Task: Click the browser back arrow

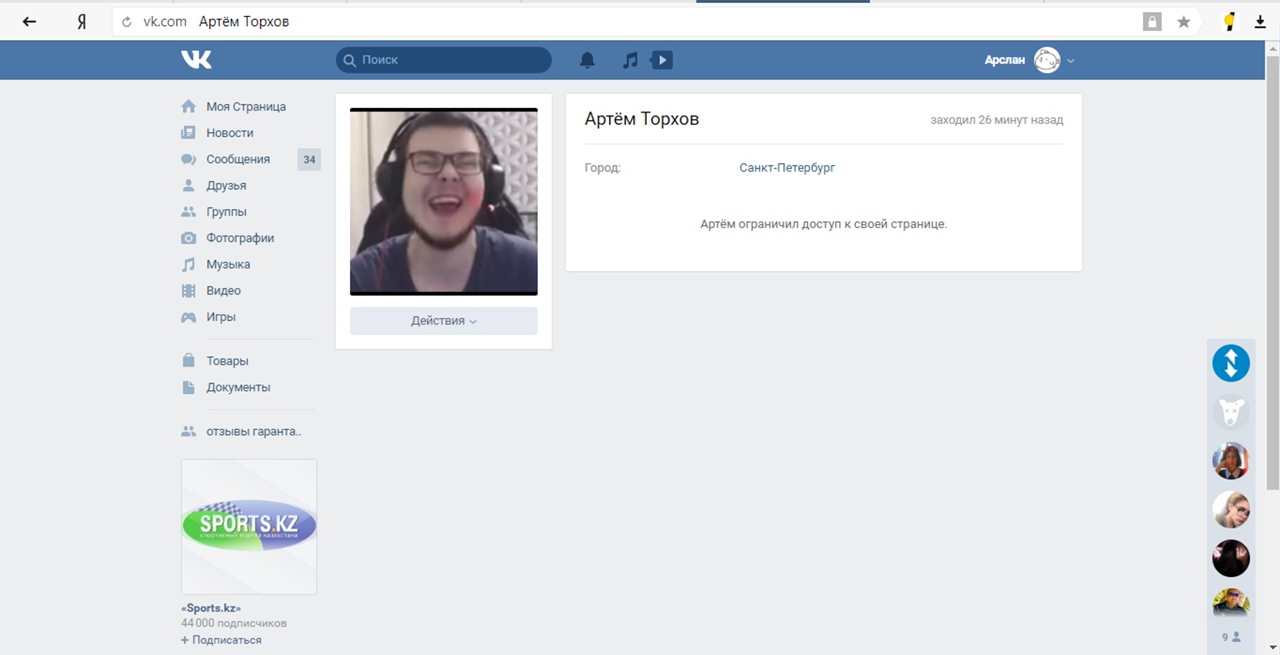Action: 29,21
